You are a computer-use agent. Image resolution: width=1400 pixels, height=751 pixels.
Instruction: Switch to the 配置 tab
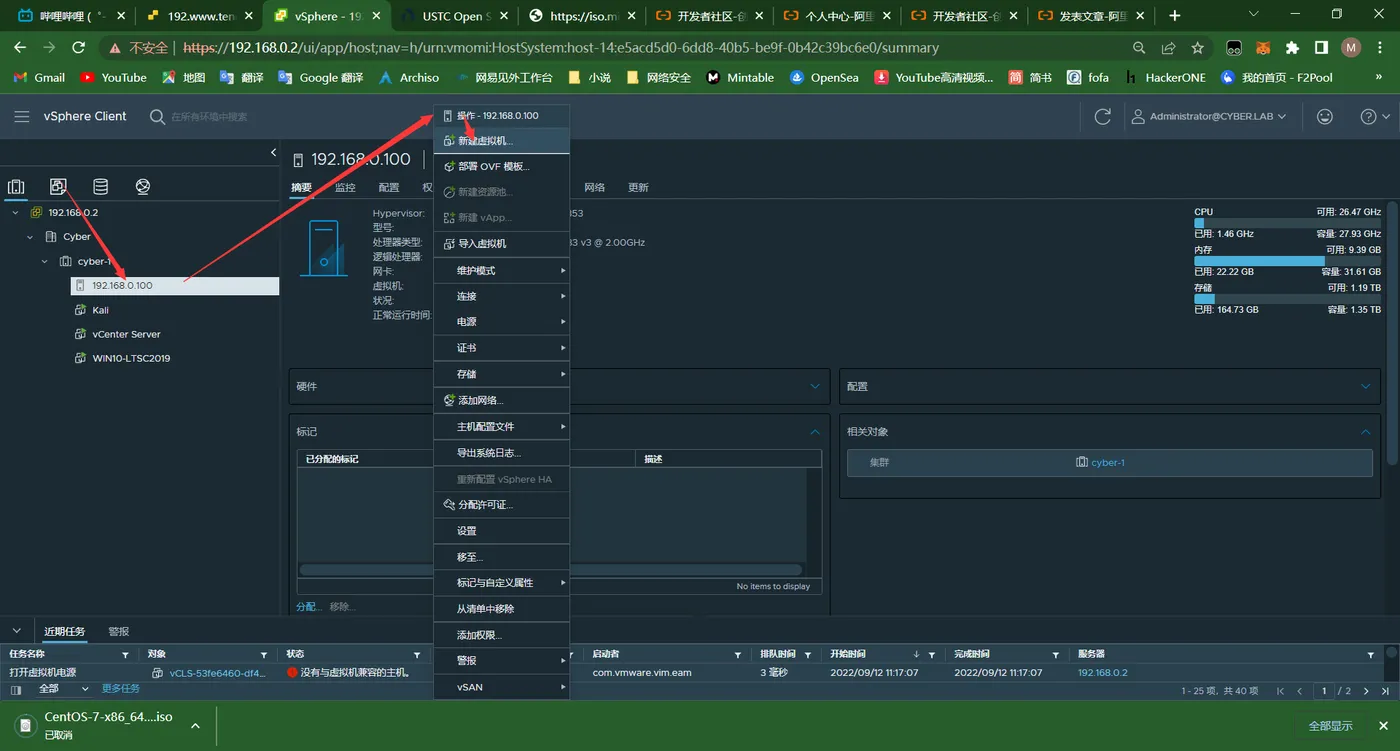pos(389,188)
